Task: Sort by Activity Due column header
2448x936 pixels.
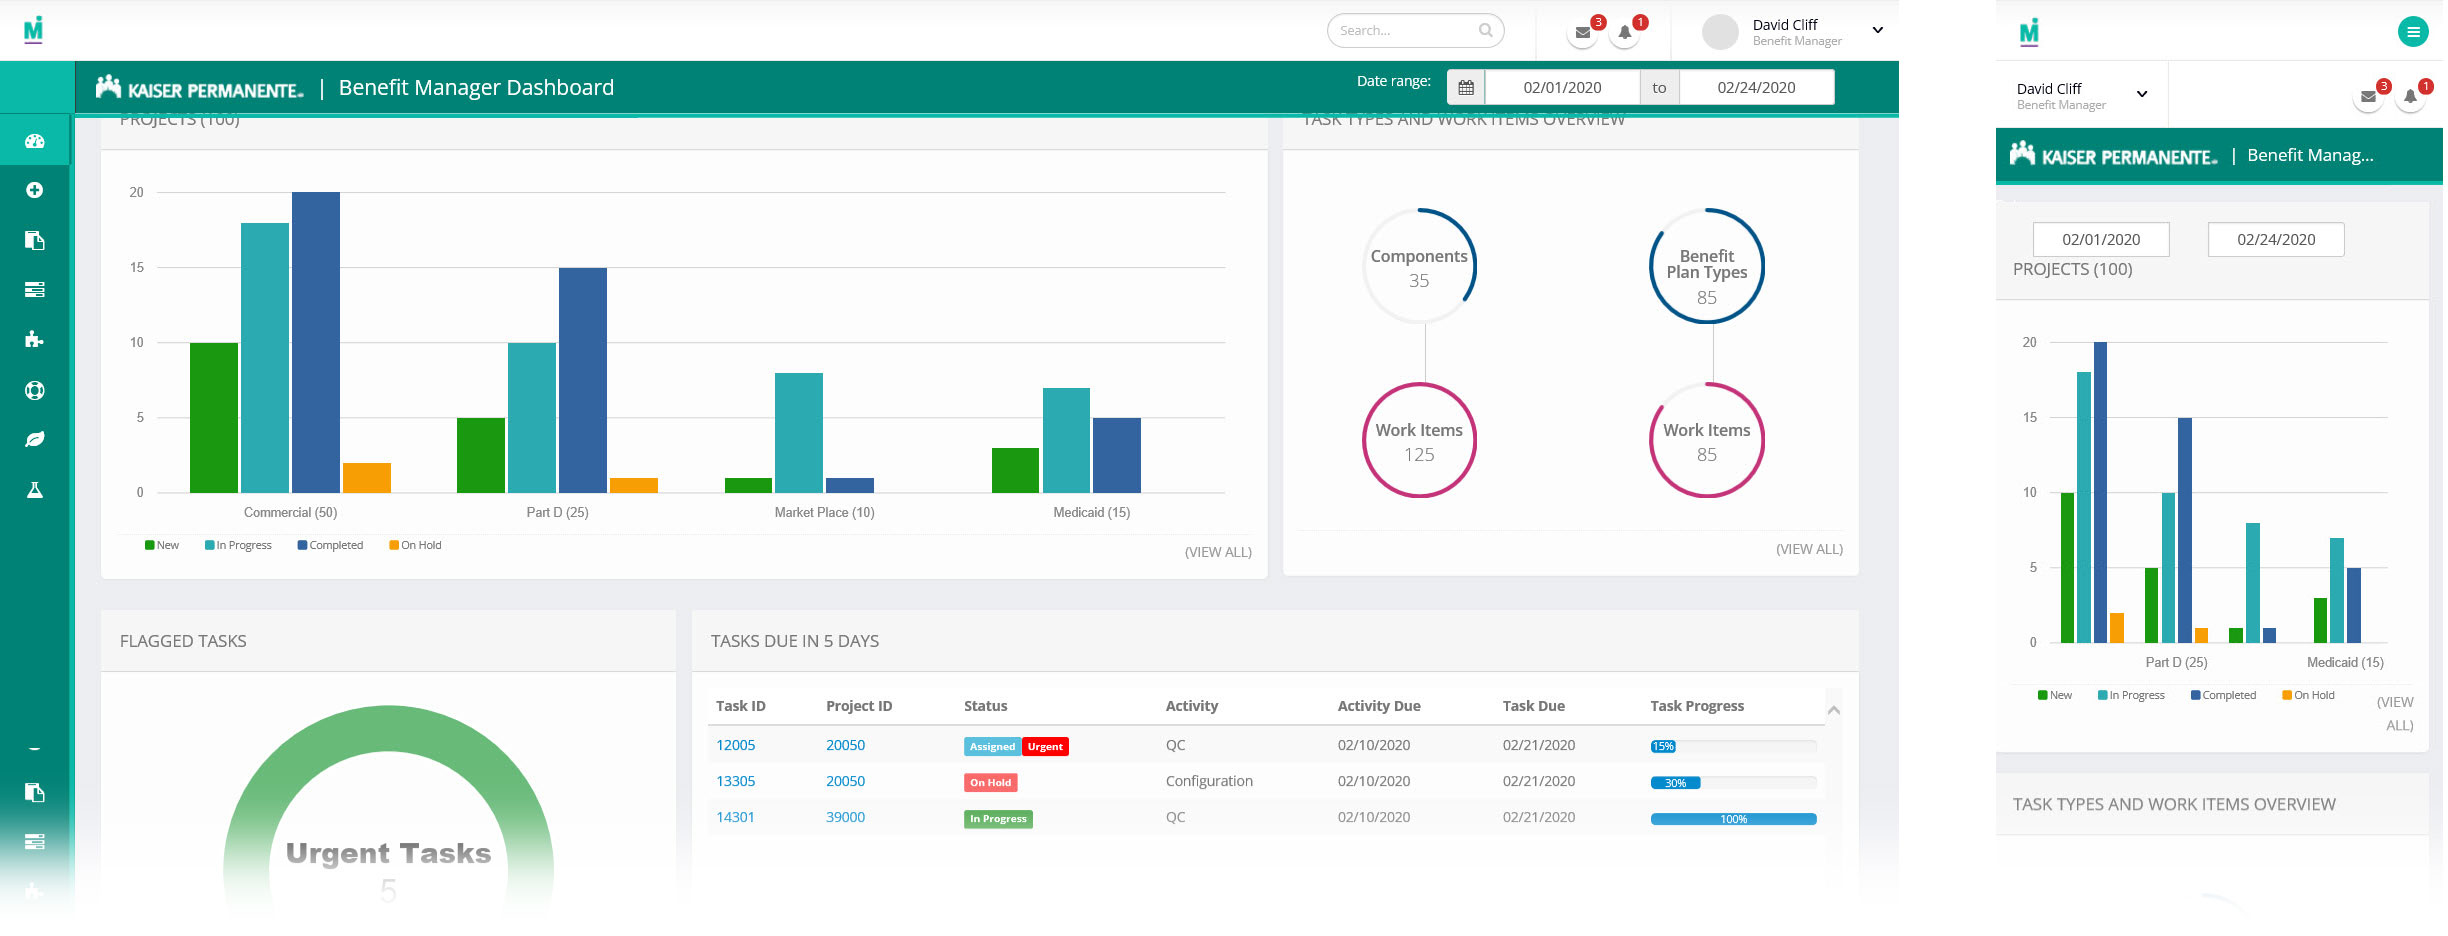Action: 1379,706
